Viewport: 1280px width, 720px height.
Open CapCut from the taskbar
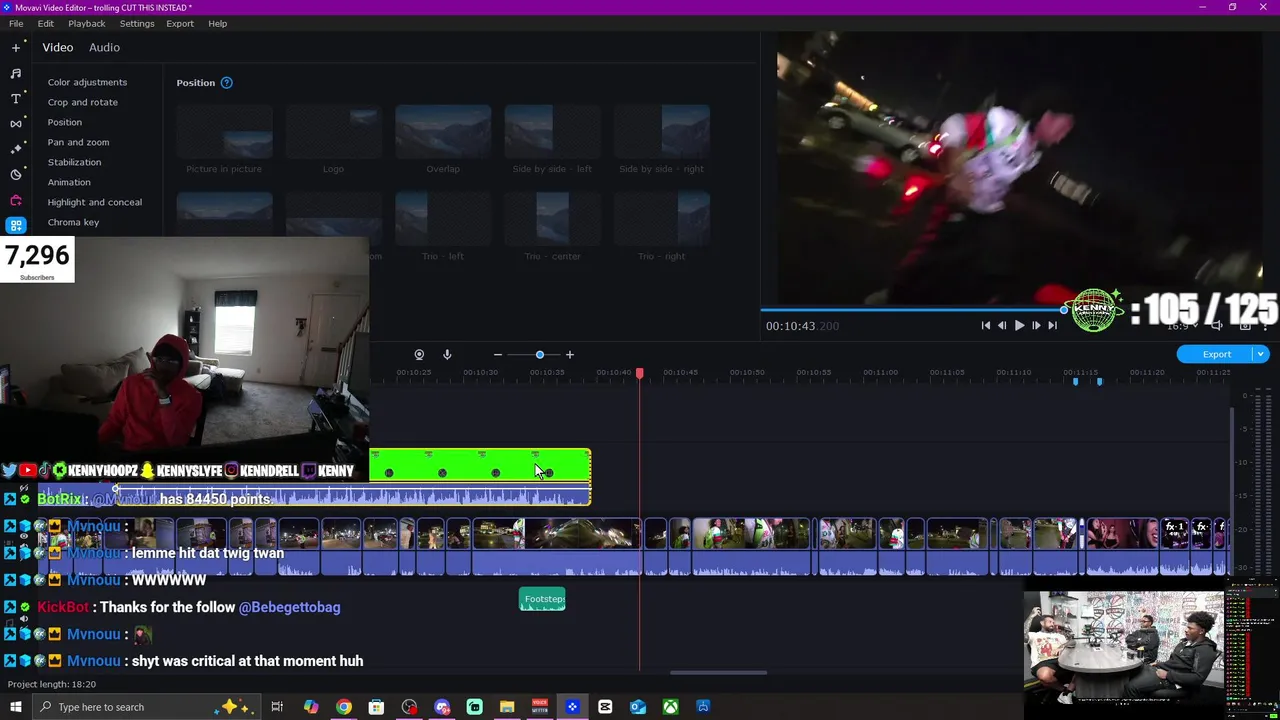[605, 707]
